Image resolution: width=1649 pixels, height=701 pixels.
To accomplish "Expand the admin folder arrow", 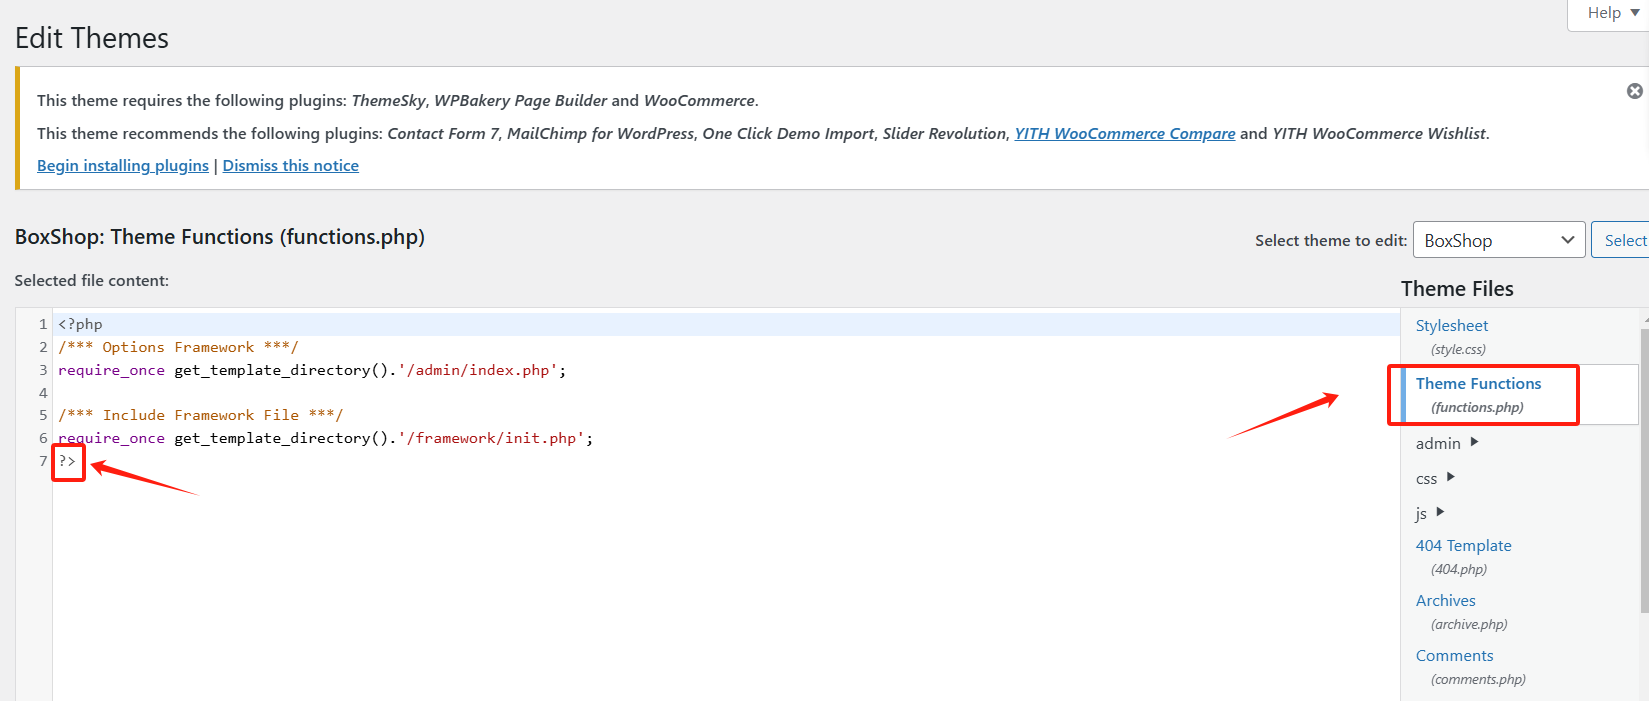I will pos(1474,442).
